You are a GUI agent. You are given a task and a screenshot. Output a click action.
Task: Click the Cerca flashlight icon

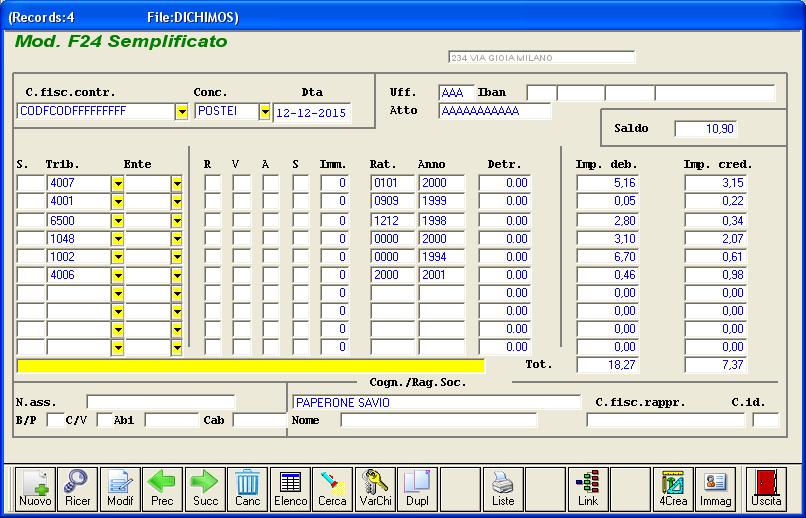click(x=333, y=489)
